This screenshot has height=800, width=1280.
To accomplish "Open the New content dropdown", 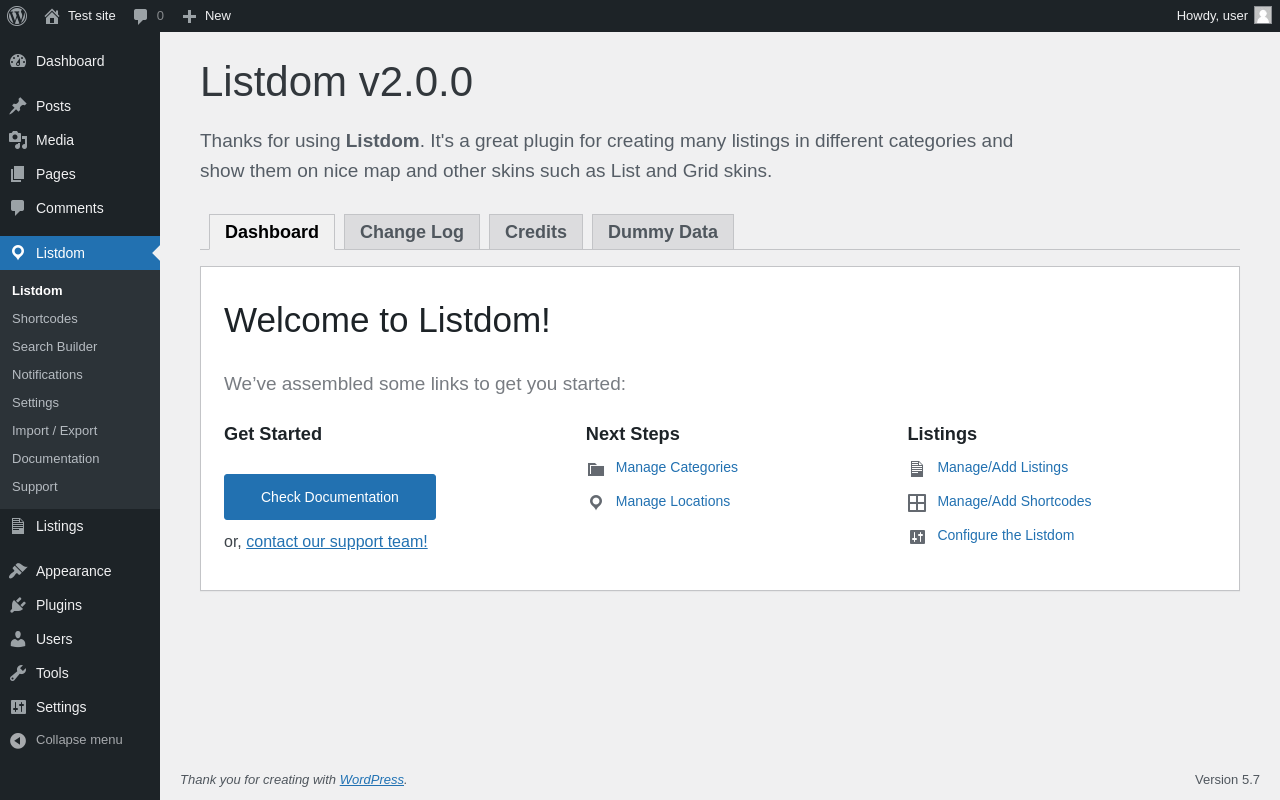I will (x=207, y=16).
